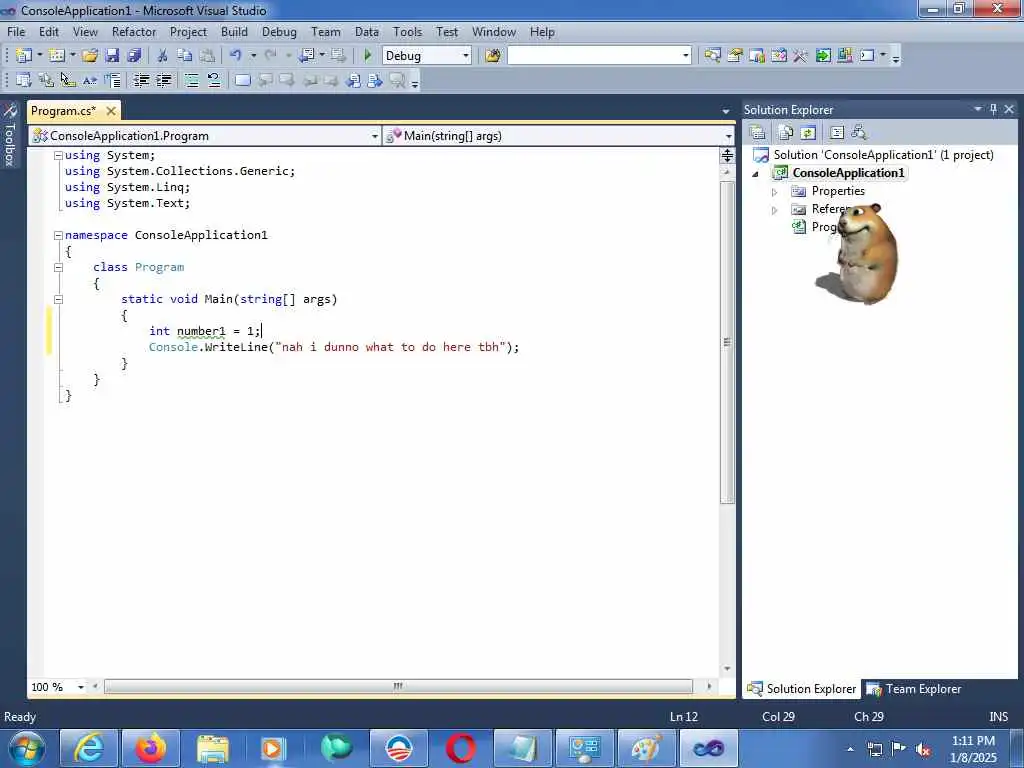Click the View Code icon in Solution Explorer
The height and width of the screenshot is (768, 1024).
point(837,133)
